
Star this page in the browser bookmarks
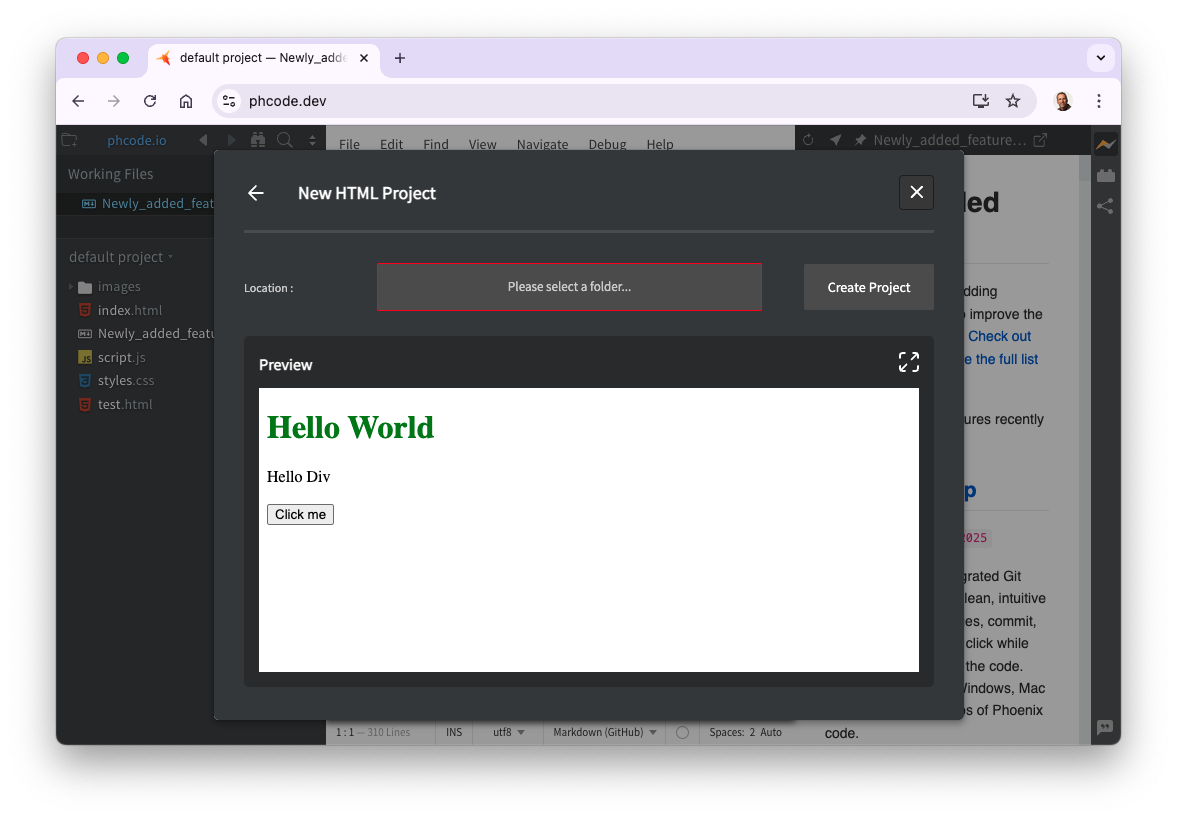click(x=1013, y=101)
